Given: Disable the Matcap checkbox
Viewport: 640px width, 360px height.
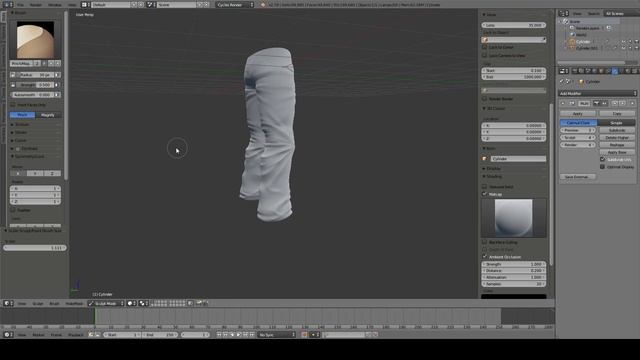Looking at the screenshot, I should 484,194.
